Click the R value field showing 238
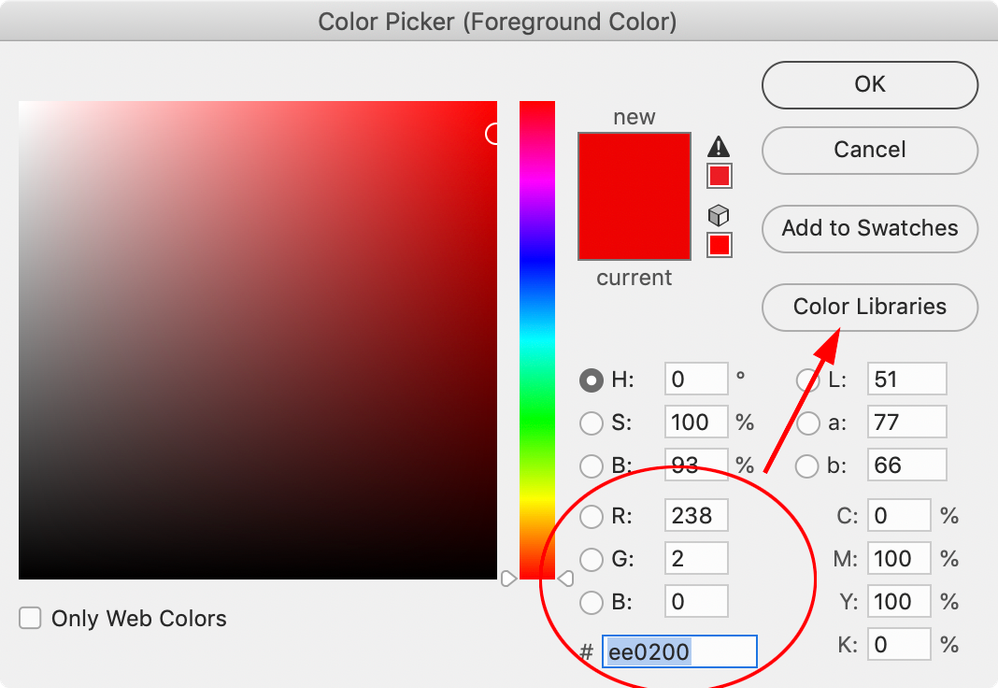This screenshot has width=998, height=688. coord(695,516)
